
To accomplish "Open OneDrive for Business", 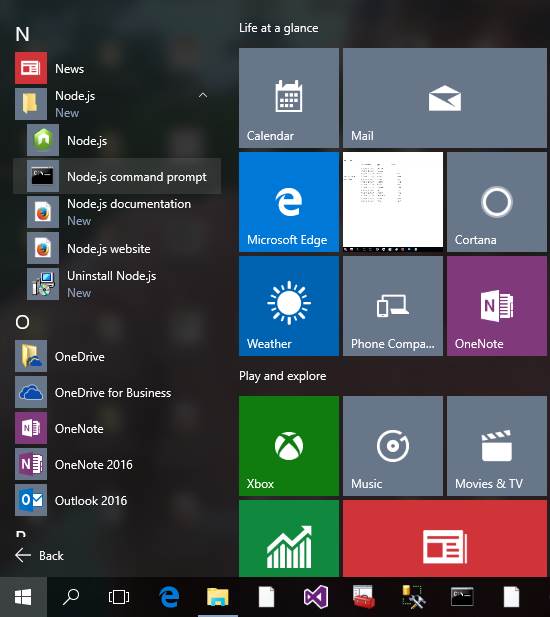I will point(118,392).
